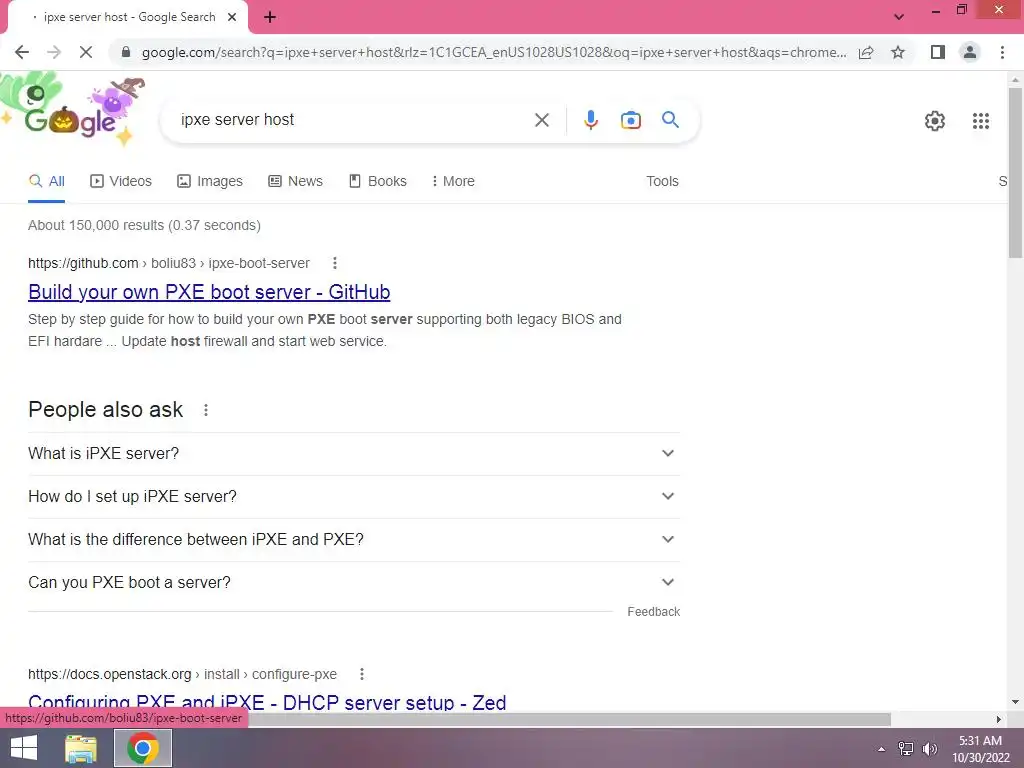The width and height of the screenshot is (1024, 768).
Task: Click the horizontal scrollbar thumb
Action: 568,719
